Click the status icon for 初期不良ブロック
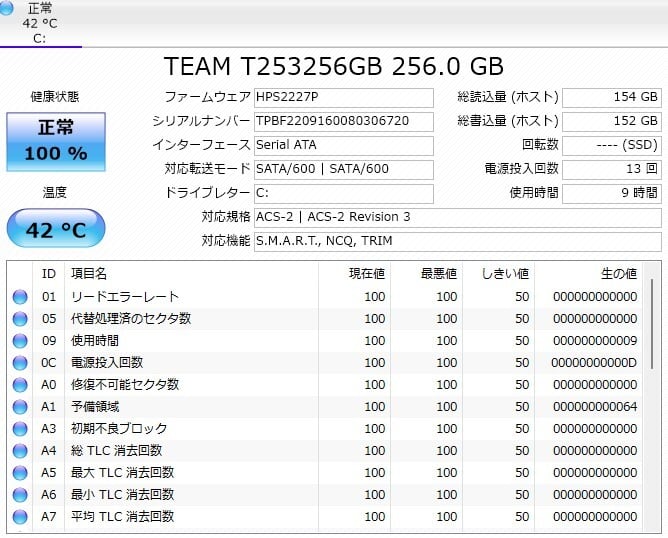The image size is (668, 538). pyautogui.click(x=20, y=429)
